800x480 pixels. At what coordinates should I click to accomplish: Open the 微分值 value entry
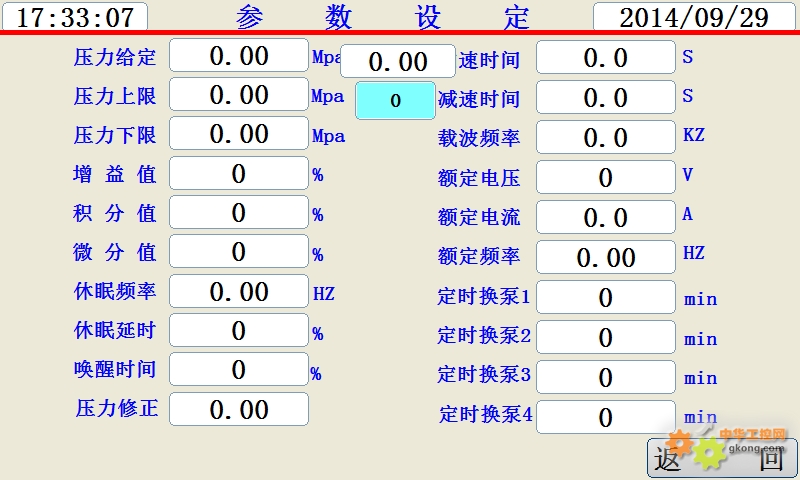point(239,252)
